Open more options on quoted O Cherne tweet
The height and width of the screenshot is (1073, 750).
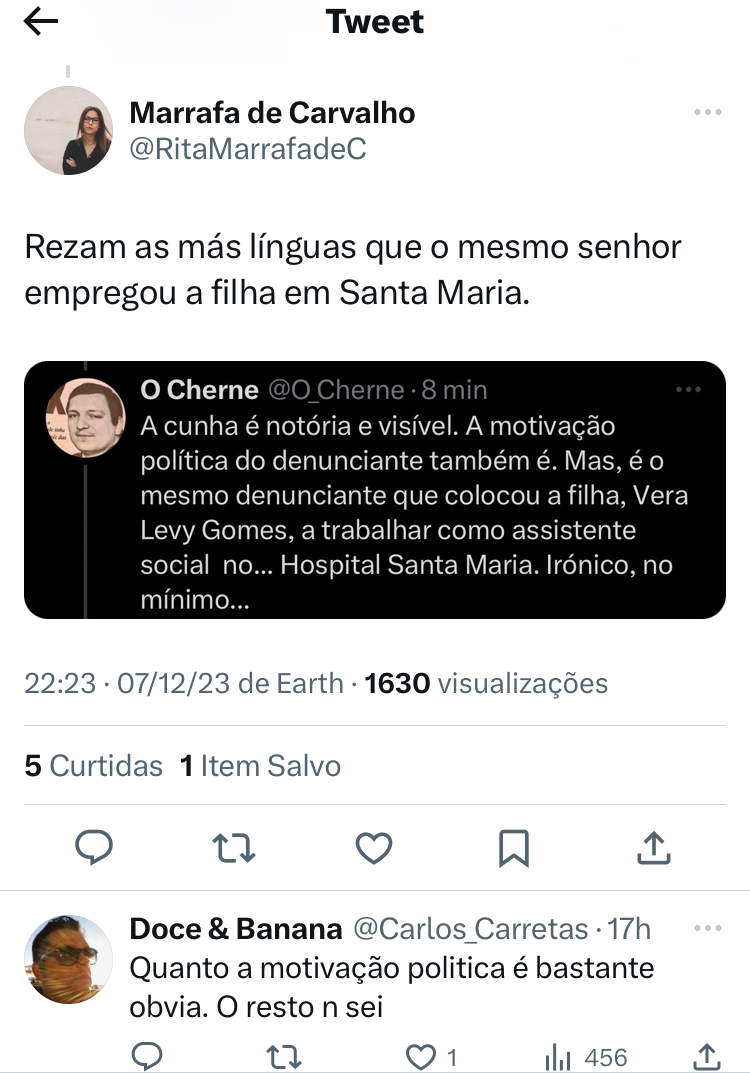click(689, 389)
